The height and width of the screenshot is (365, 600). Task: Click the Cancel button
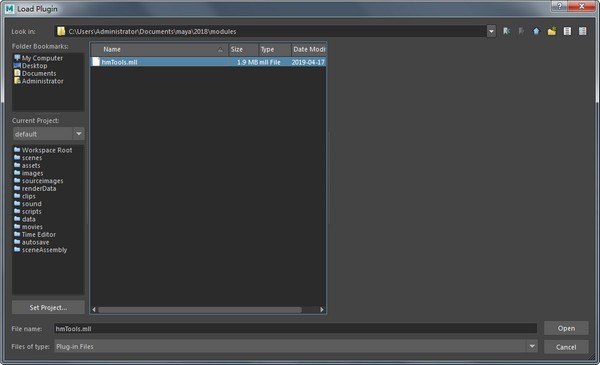click(x=566, y=347)
